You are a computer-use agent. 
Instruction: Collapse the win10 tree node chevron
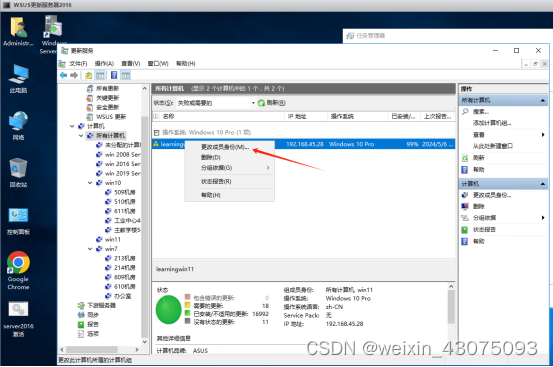click(90, 183)
